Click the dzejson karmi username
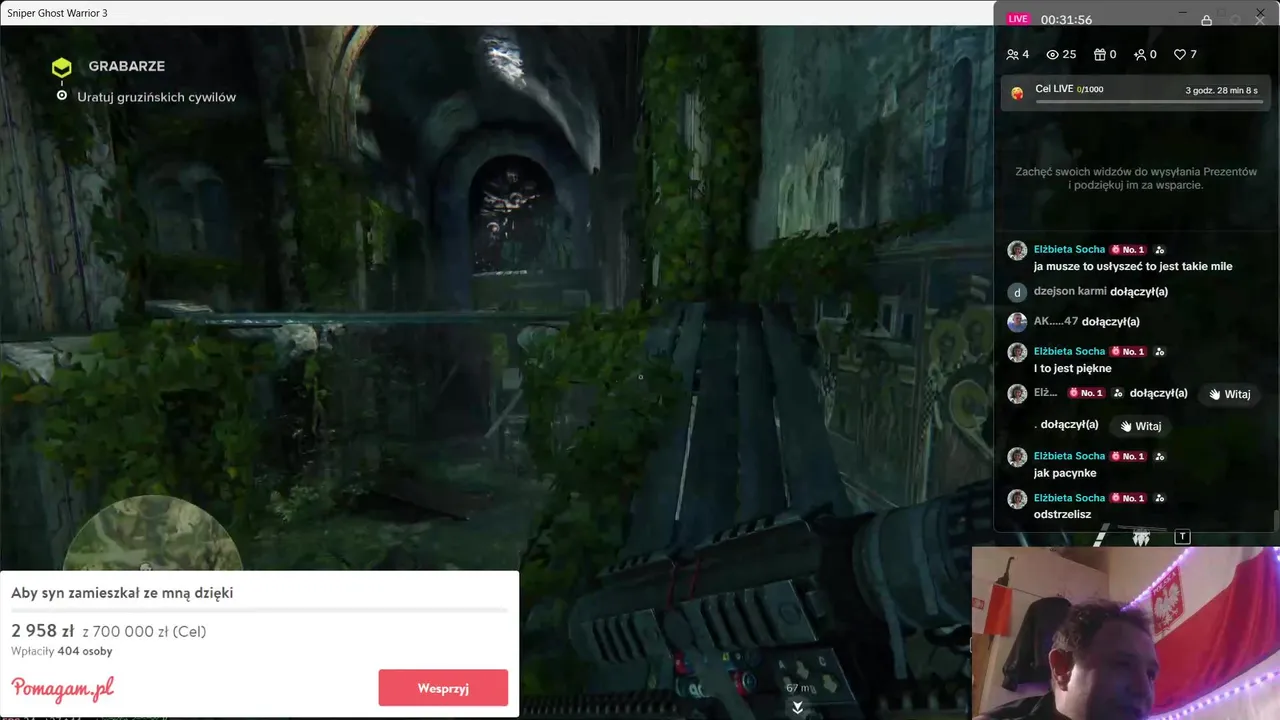Image resolution: width=1280 pixels, height=720 pixels. [1070, 291]
